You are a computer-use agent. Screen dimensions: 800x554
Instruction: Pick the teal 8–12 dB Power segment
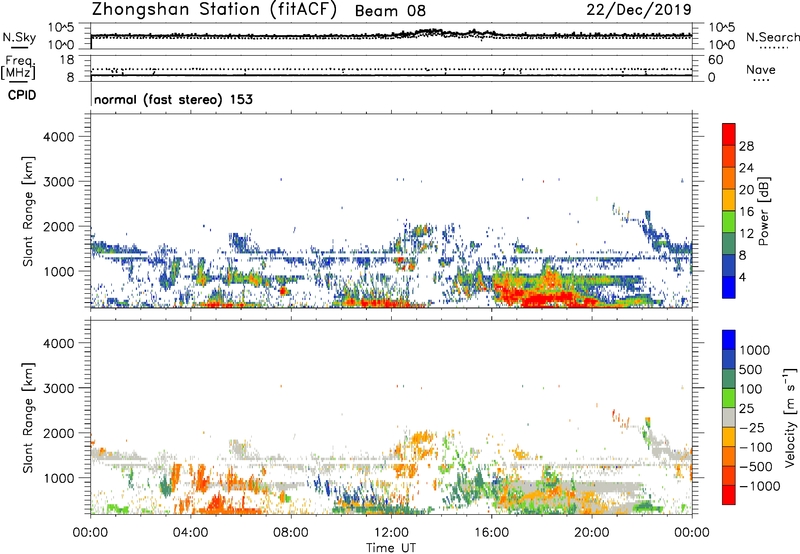click(x=729, y=244)
